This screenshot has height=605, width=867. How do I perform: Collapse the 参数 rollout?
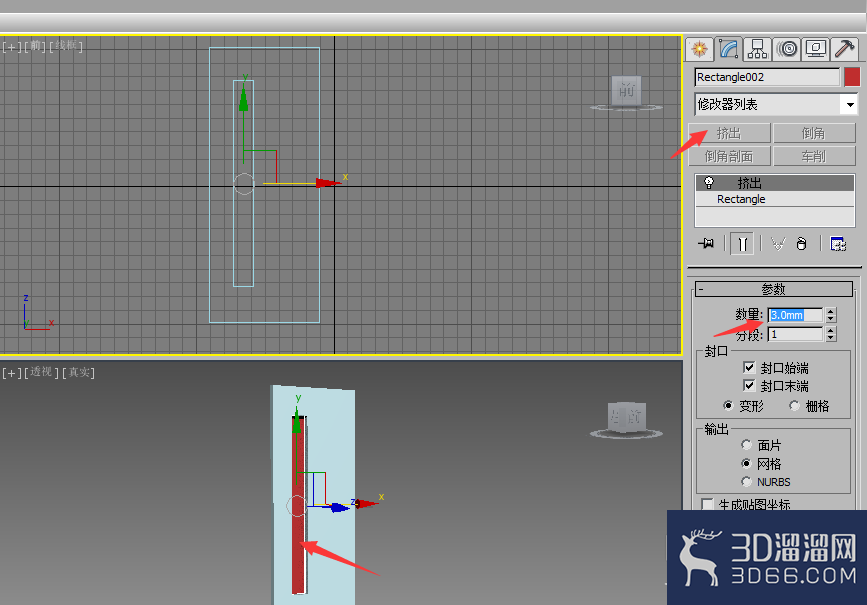click(774, 289)
